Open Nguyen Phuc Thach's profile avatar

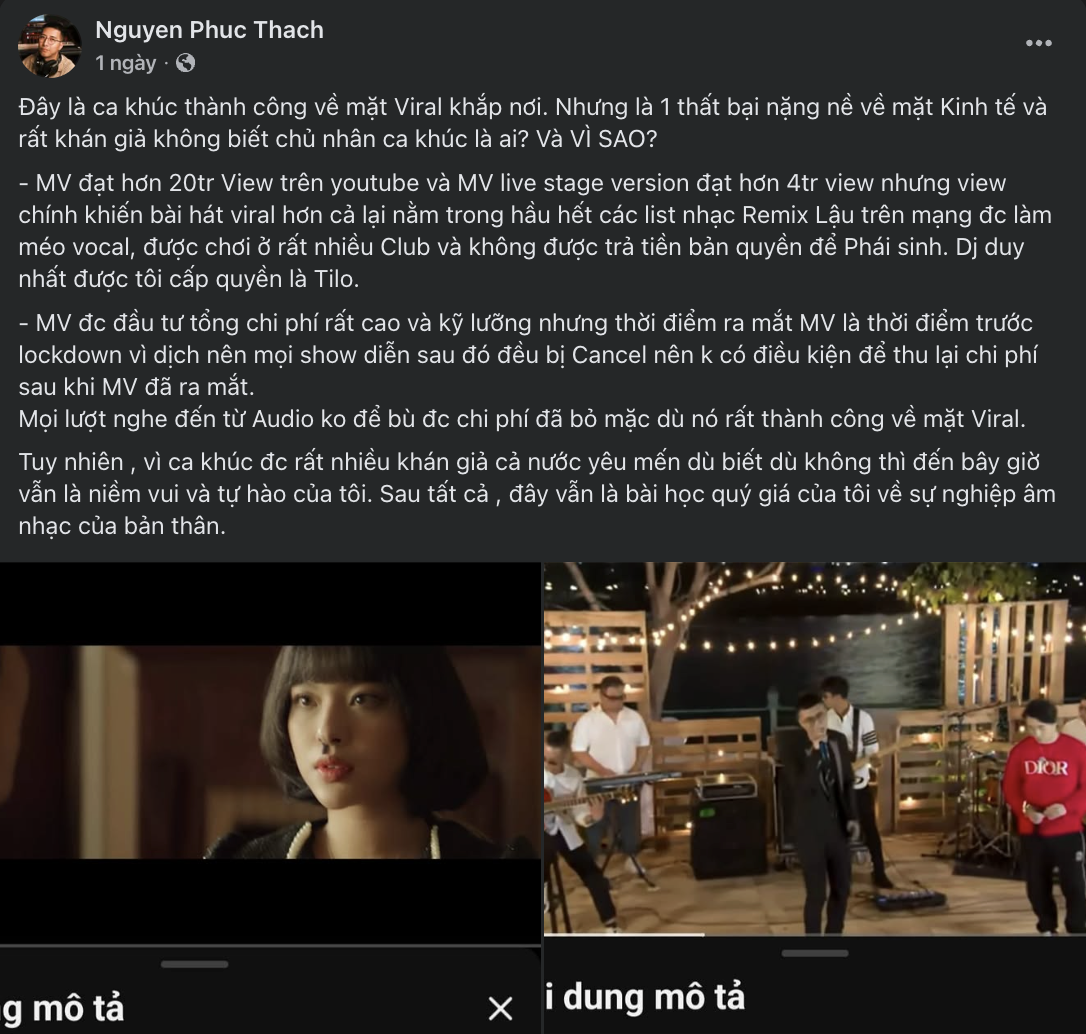[x=49, y=46]
